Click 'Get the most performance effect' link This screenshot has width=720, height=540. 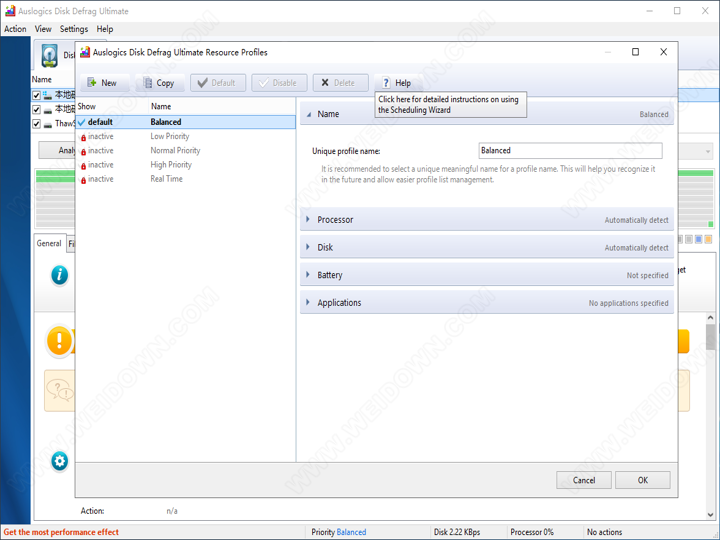61,532
